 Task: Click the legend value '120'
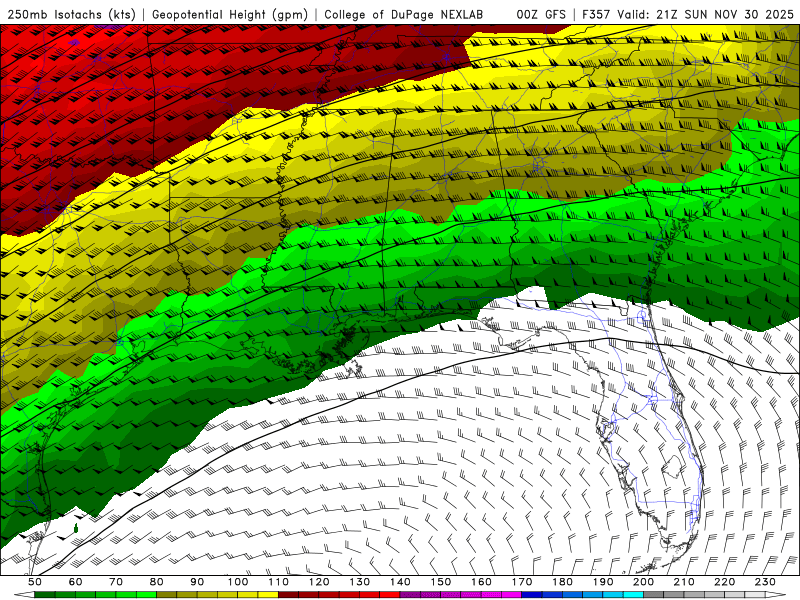click(319, 582)
